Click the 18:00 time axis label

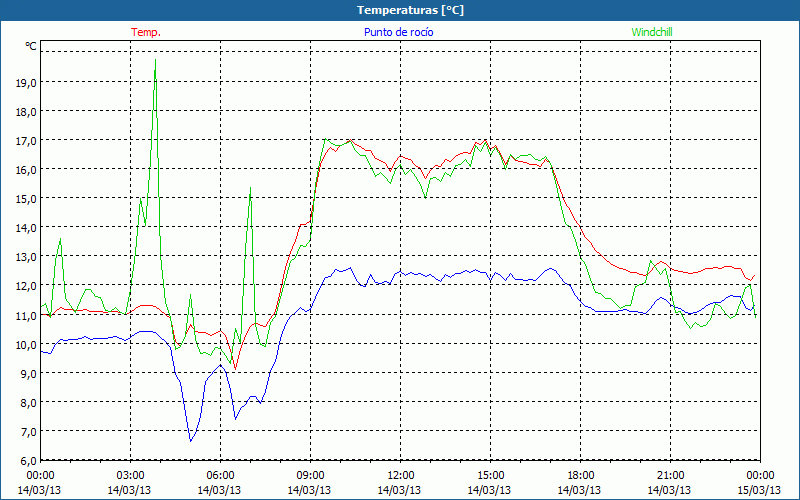(581, 476)
